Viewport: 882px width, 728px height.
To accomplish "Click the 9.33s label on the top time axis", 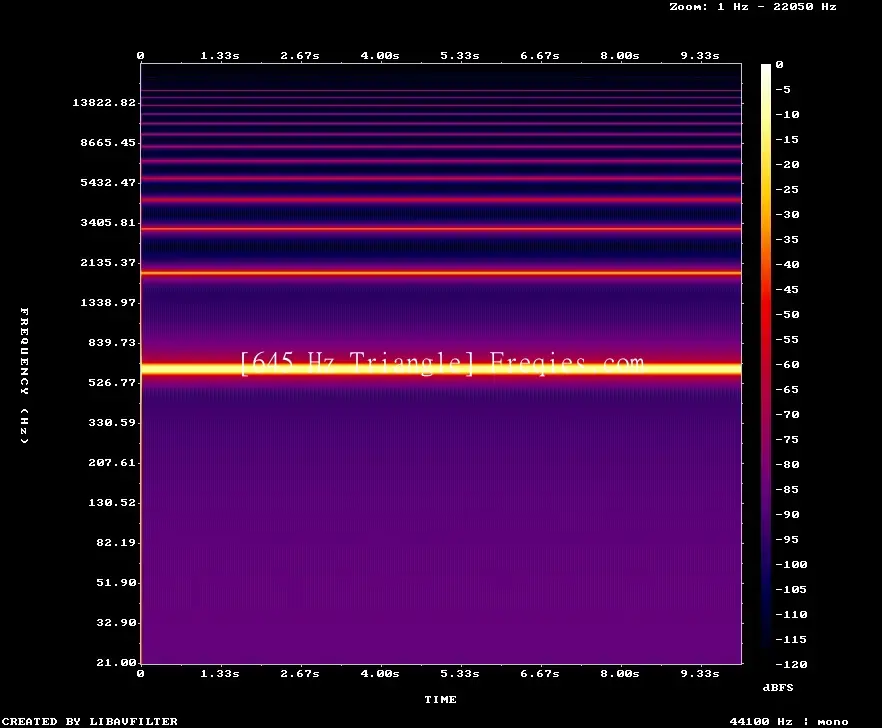I will click(700, 56).
